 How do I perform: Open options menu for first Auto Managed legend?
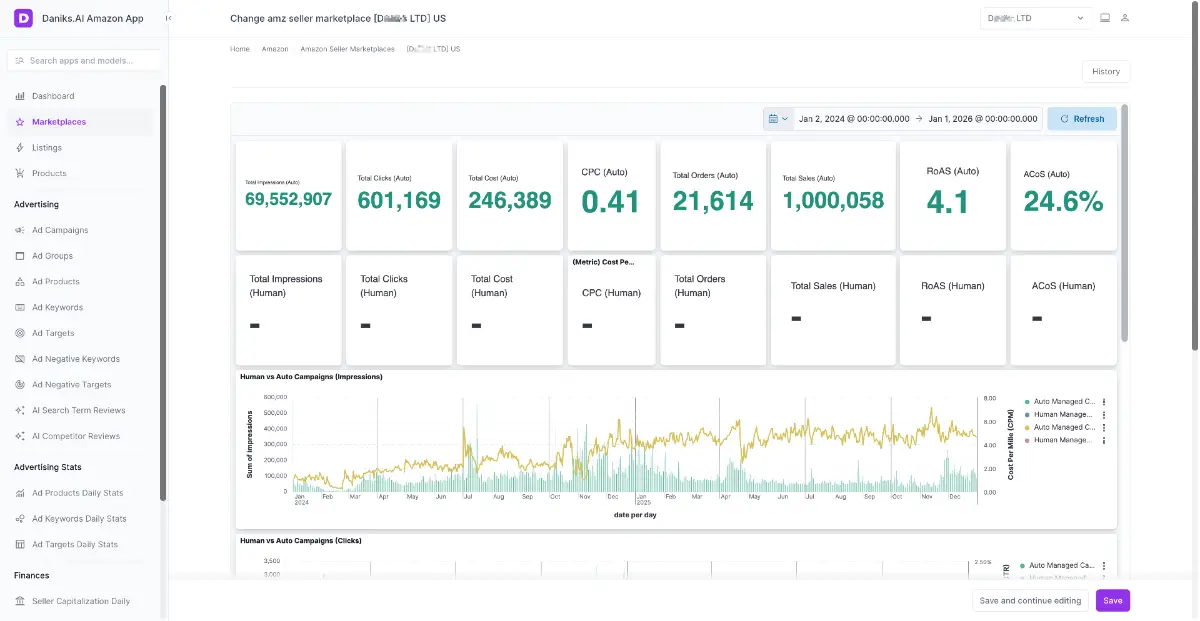pyautogui.click(x=1104, y=401)
